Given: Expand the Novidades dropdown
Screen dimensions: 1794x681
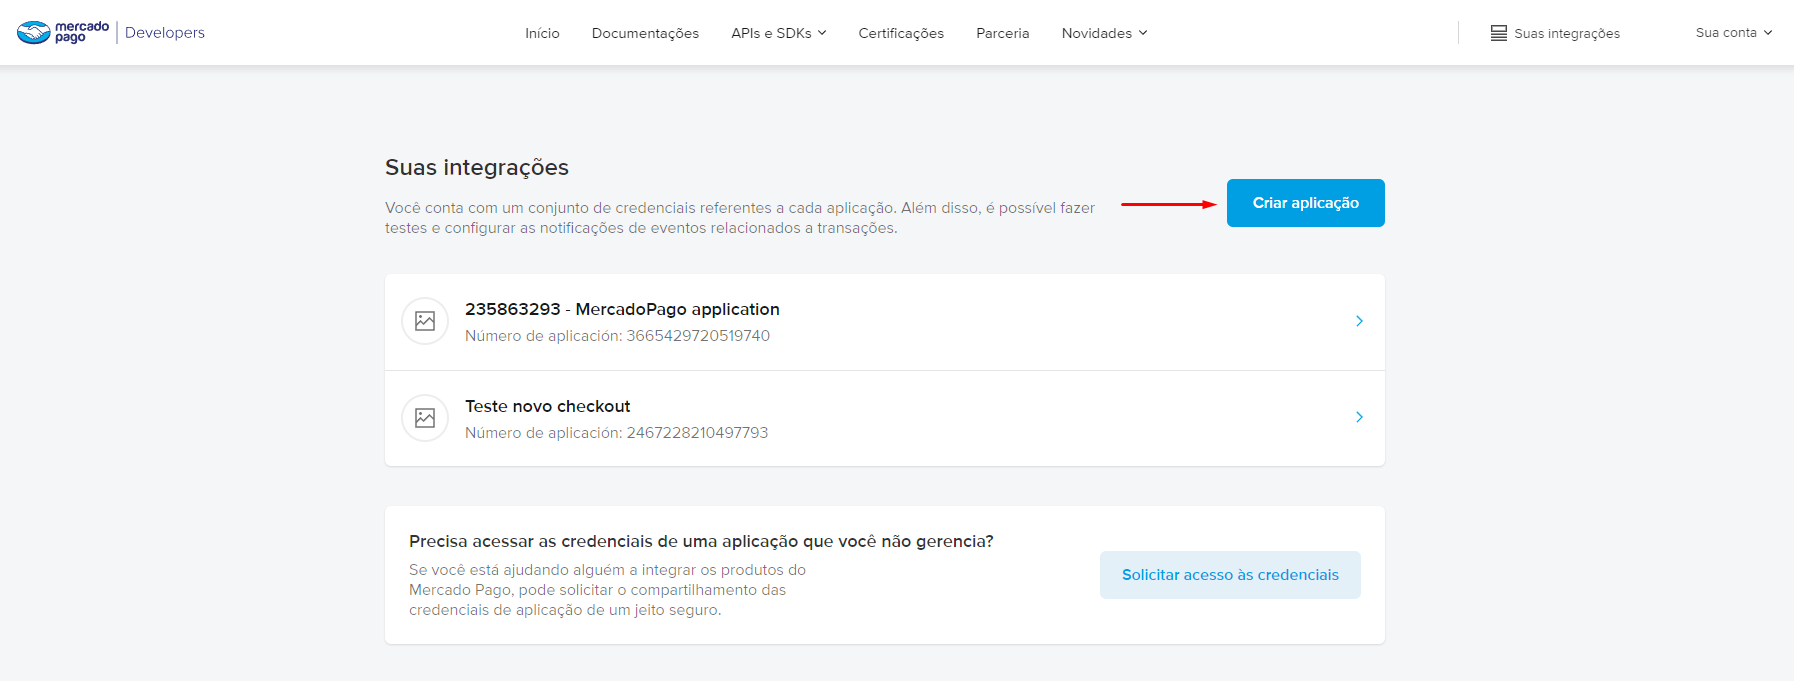Looking at the screenshot, I should [1104, 33].
